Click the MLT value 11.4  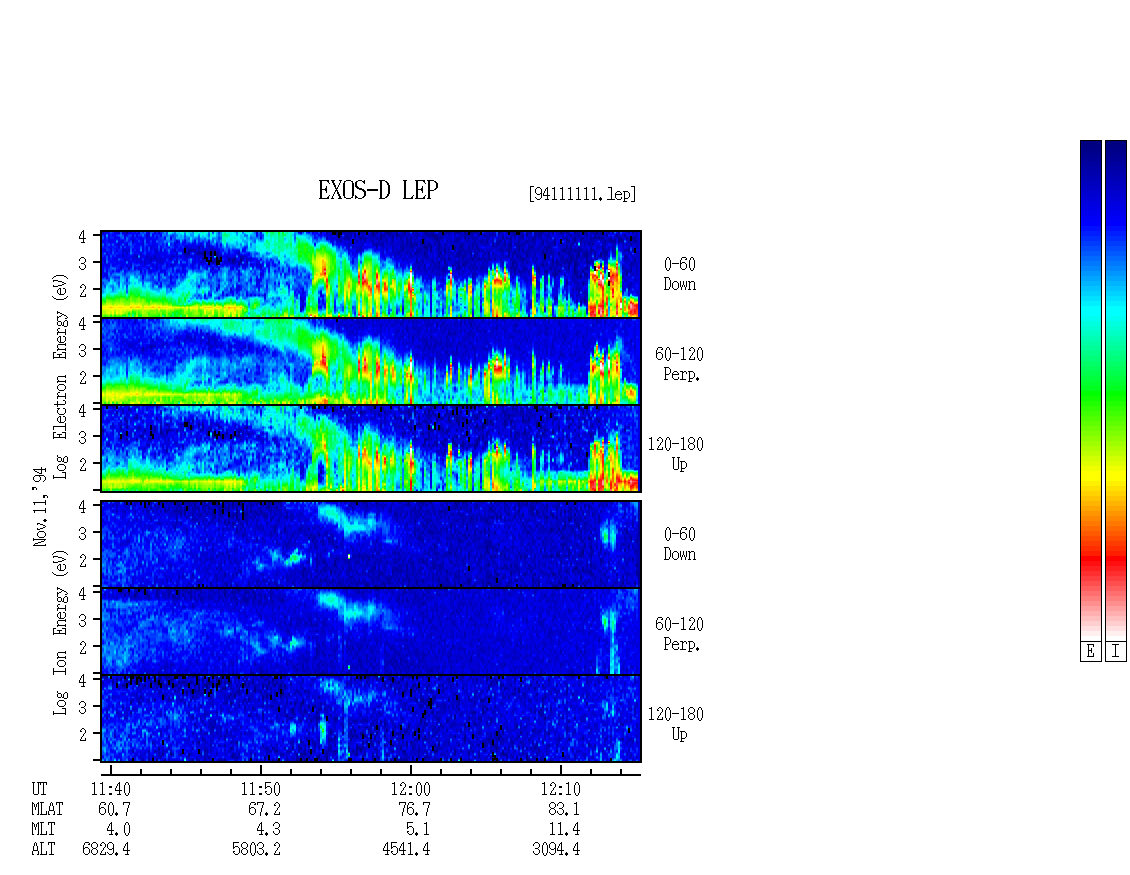point(564,830)
